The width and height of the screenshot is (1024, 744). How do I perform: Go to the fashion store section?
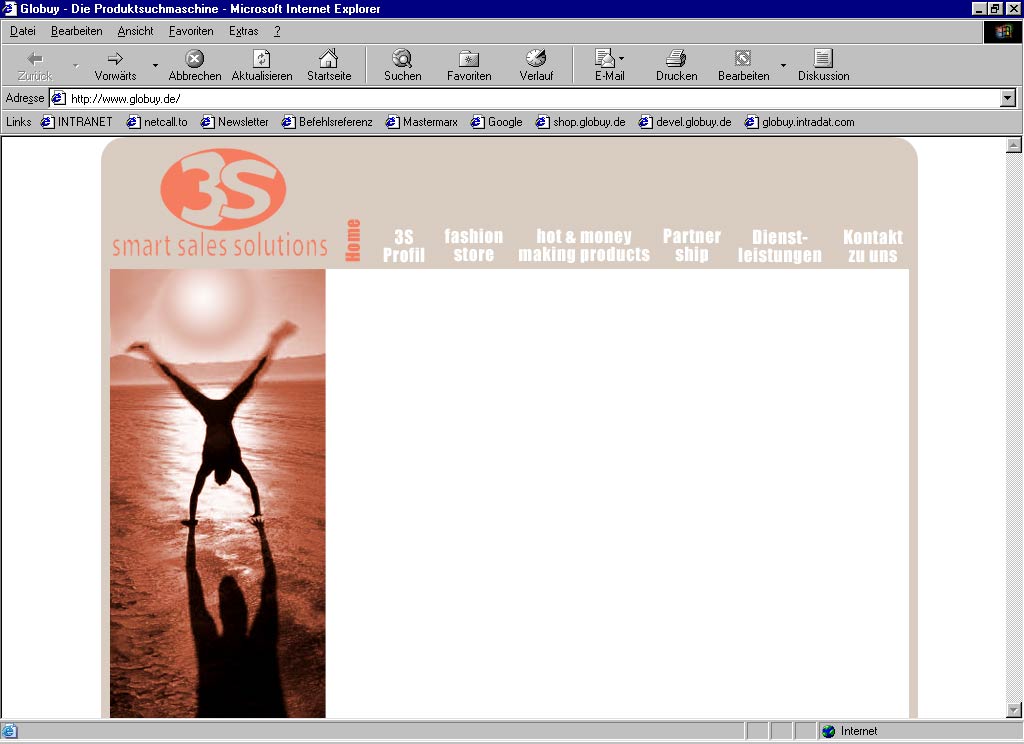[x=473, y=245]
